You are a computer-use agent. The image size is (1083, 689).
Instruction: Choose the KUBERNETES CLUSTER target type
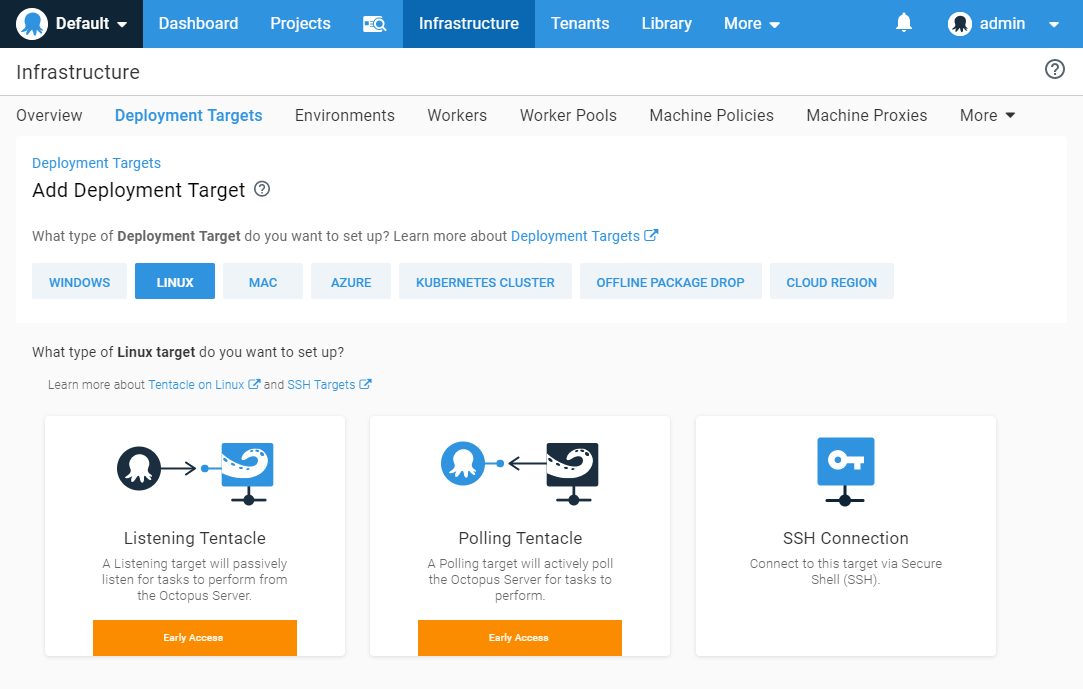click(x=484, y=281)
